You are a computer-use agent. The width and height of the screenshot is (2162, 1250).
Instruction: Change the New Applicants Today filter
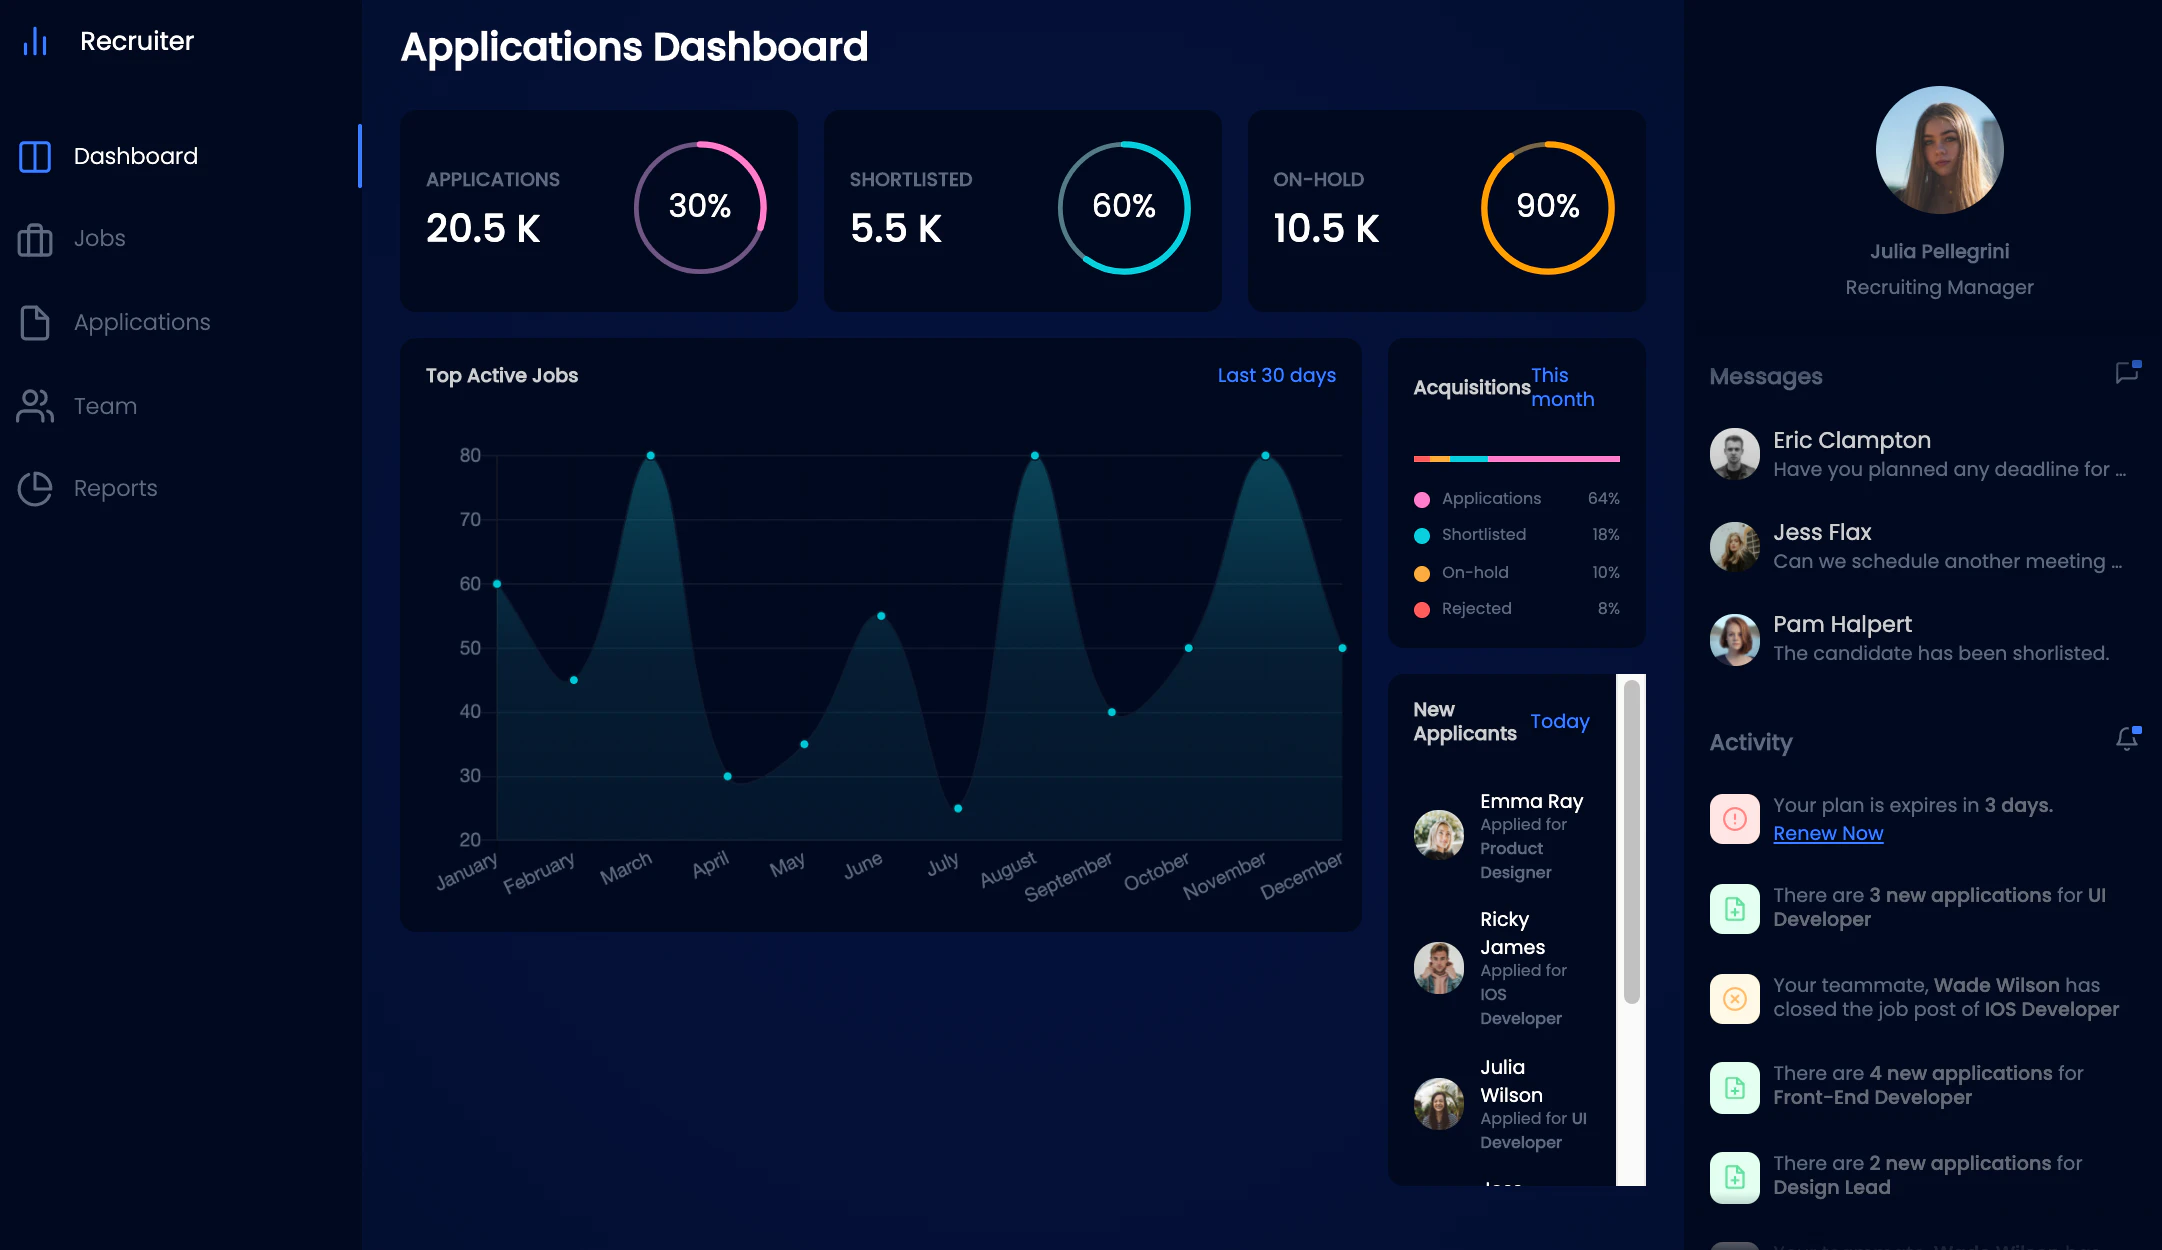coord(1559,721)
